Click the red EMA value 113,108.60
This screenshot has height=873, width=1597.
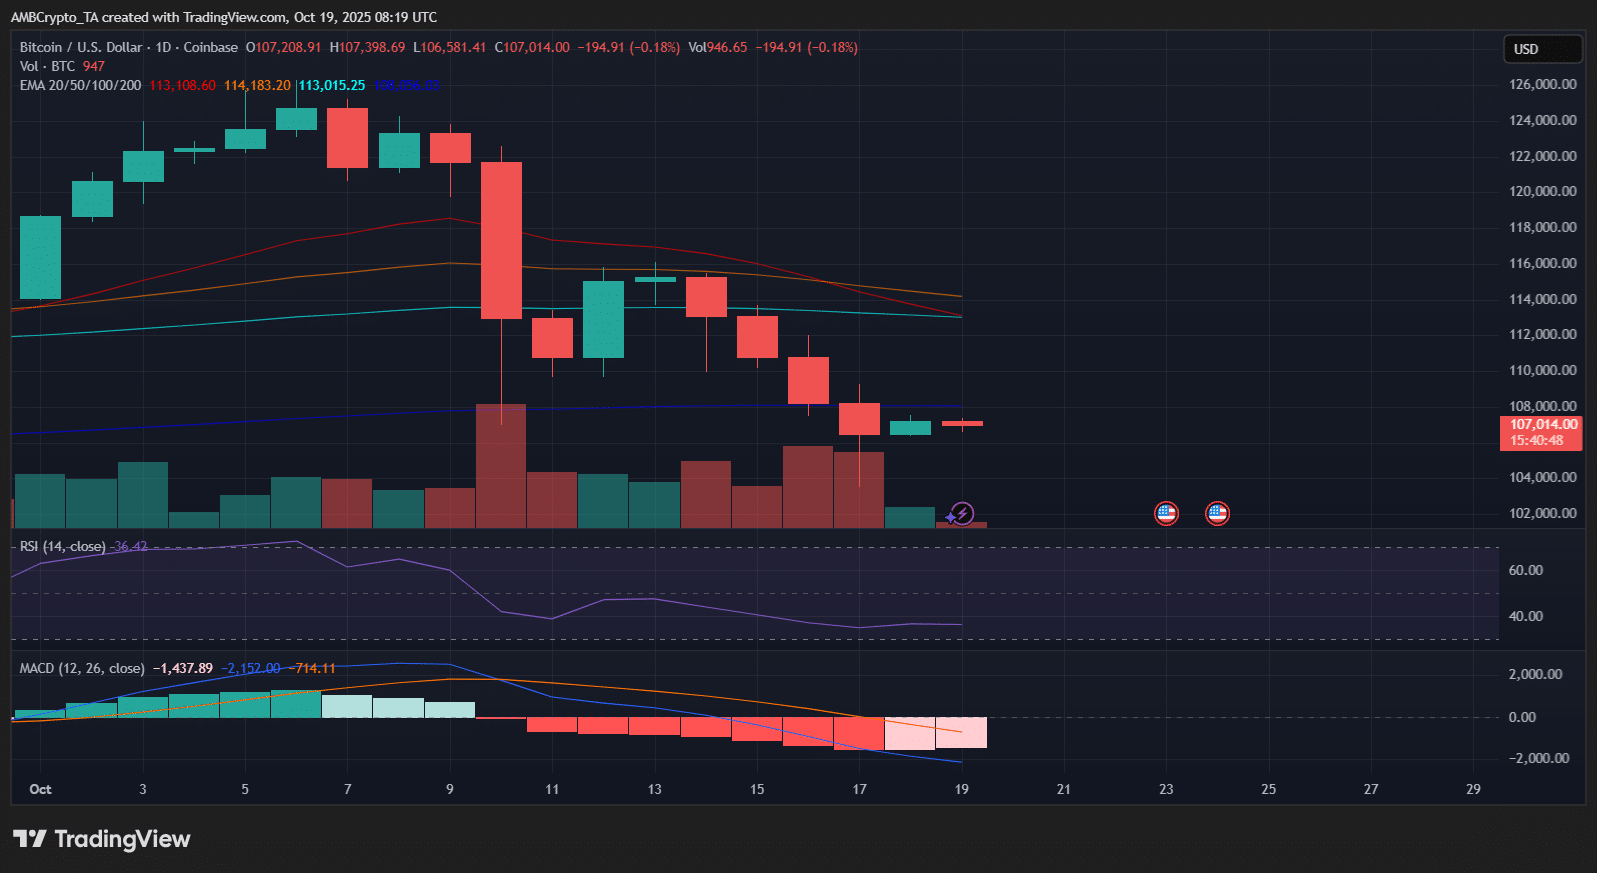click(x=182, y=85)
